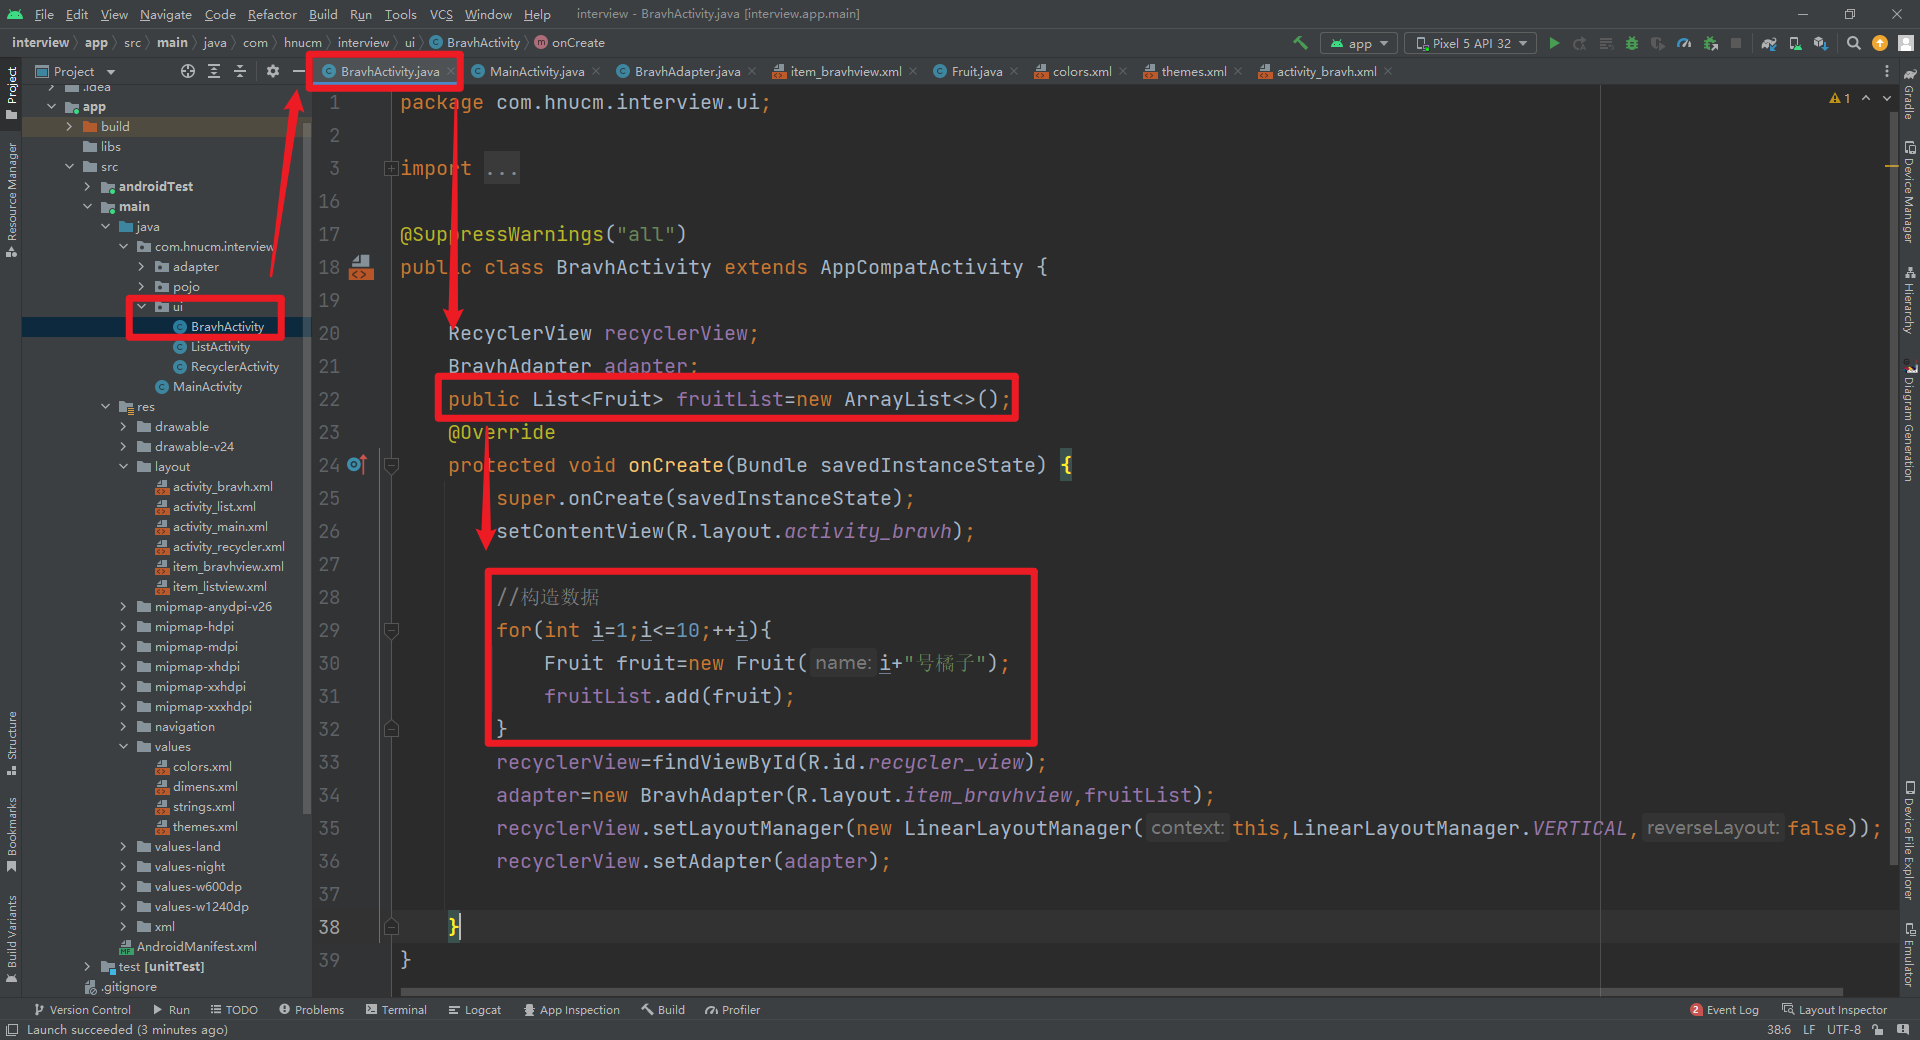Toggle Gradle tool window on right
The image size is (1920, 1040).
pos(1909,94)
